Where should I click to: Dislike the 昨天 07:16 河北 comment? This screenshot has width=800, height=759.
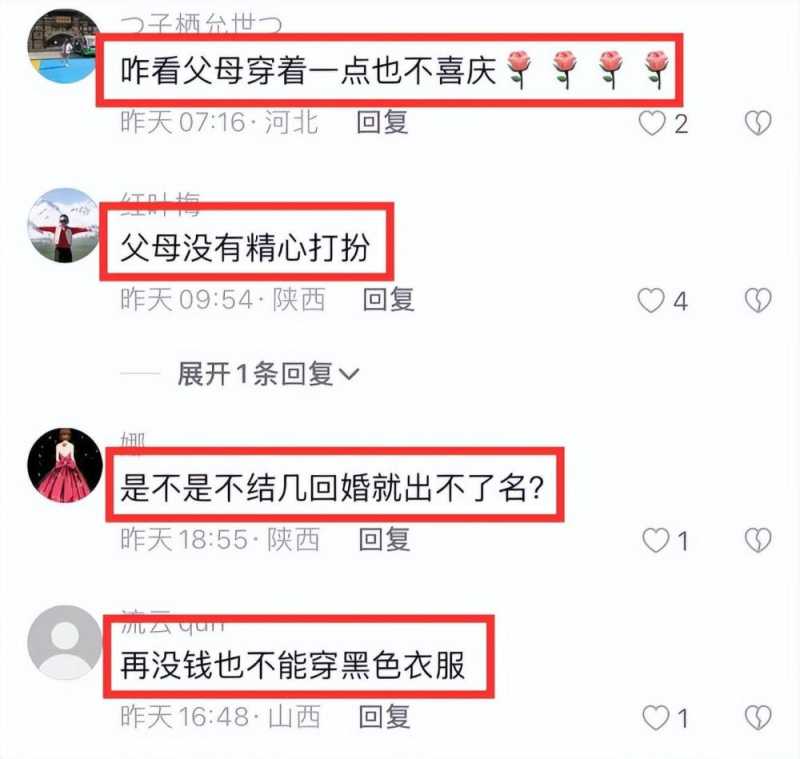[758, 123]
